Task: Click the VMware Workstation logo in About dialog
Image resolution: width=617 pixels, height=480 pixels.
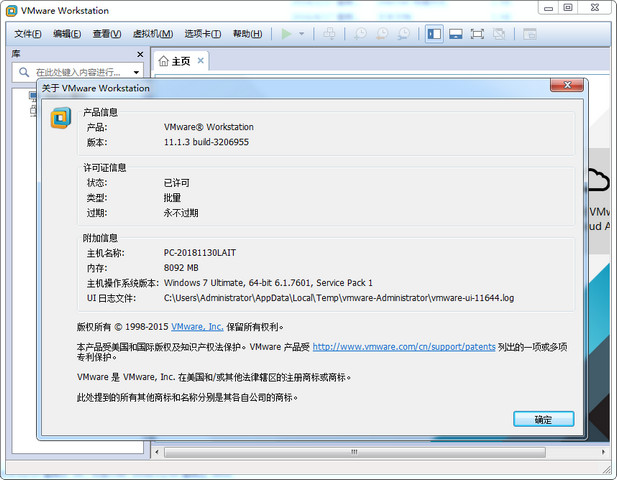Action: (x=61, y=118)
